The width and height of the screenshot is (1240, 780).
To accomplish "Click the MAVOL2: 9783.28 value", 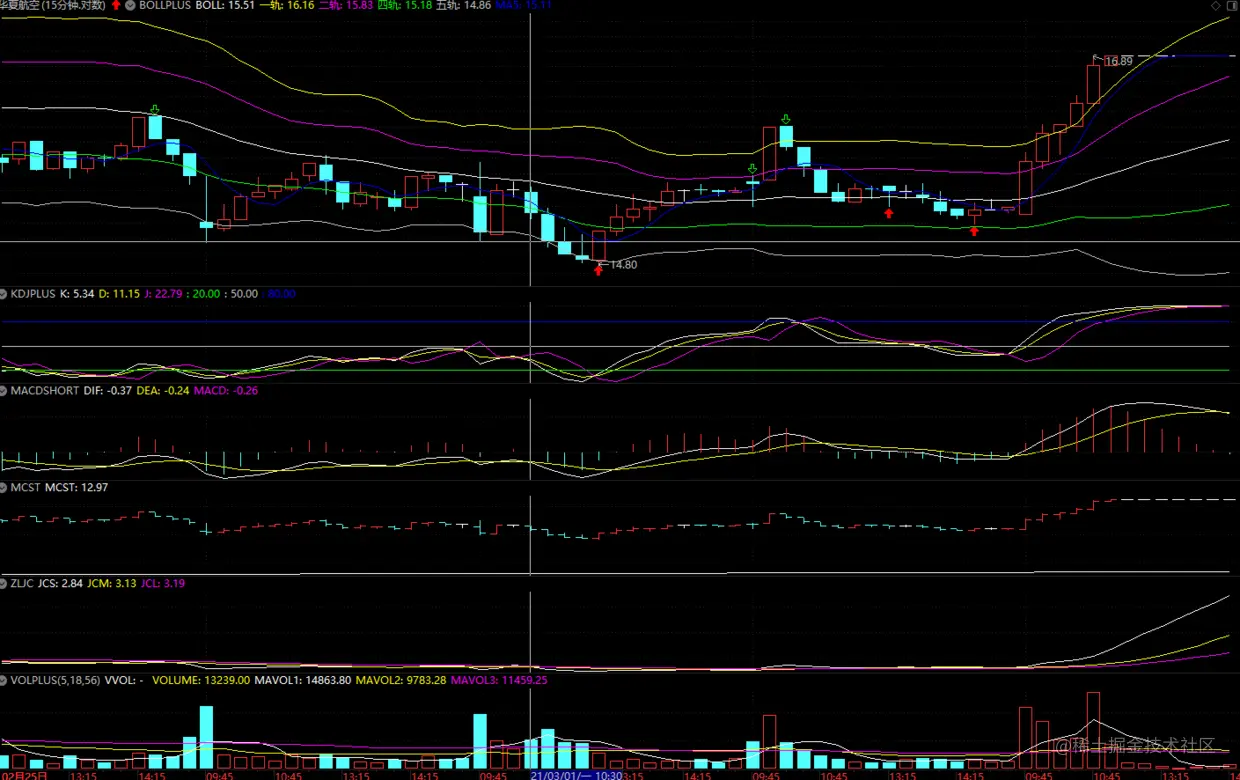I will click(x=402, y=679).
